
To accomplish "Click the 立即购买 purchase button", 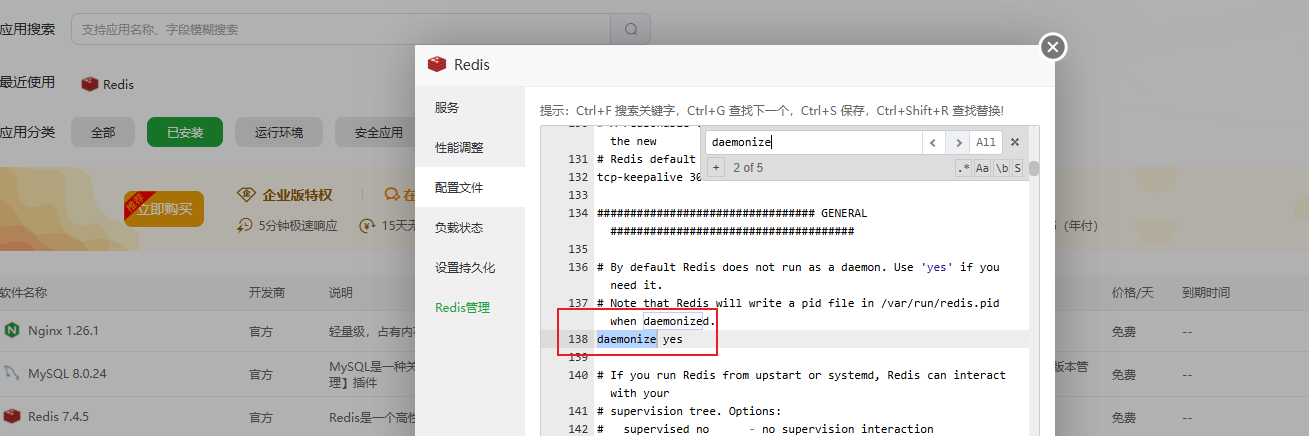I will pyautogui.click(x=164, y=209).
